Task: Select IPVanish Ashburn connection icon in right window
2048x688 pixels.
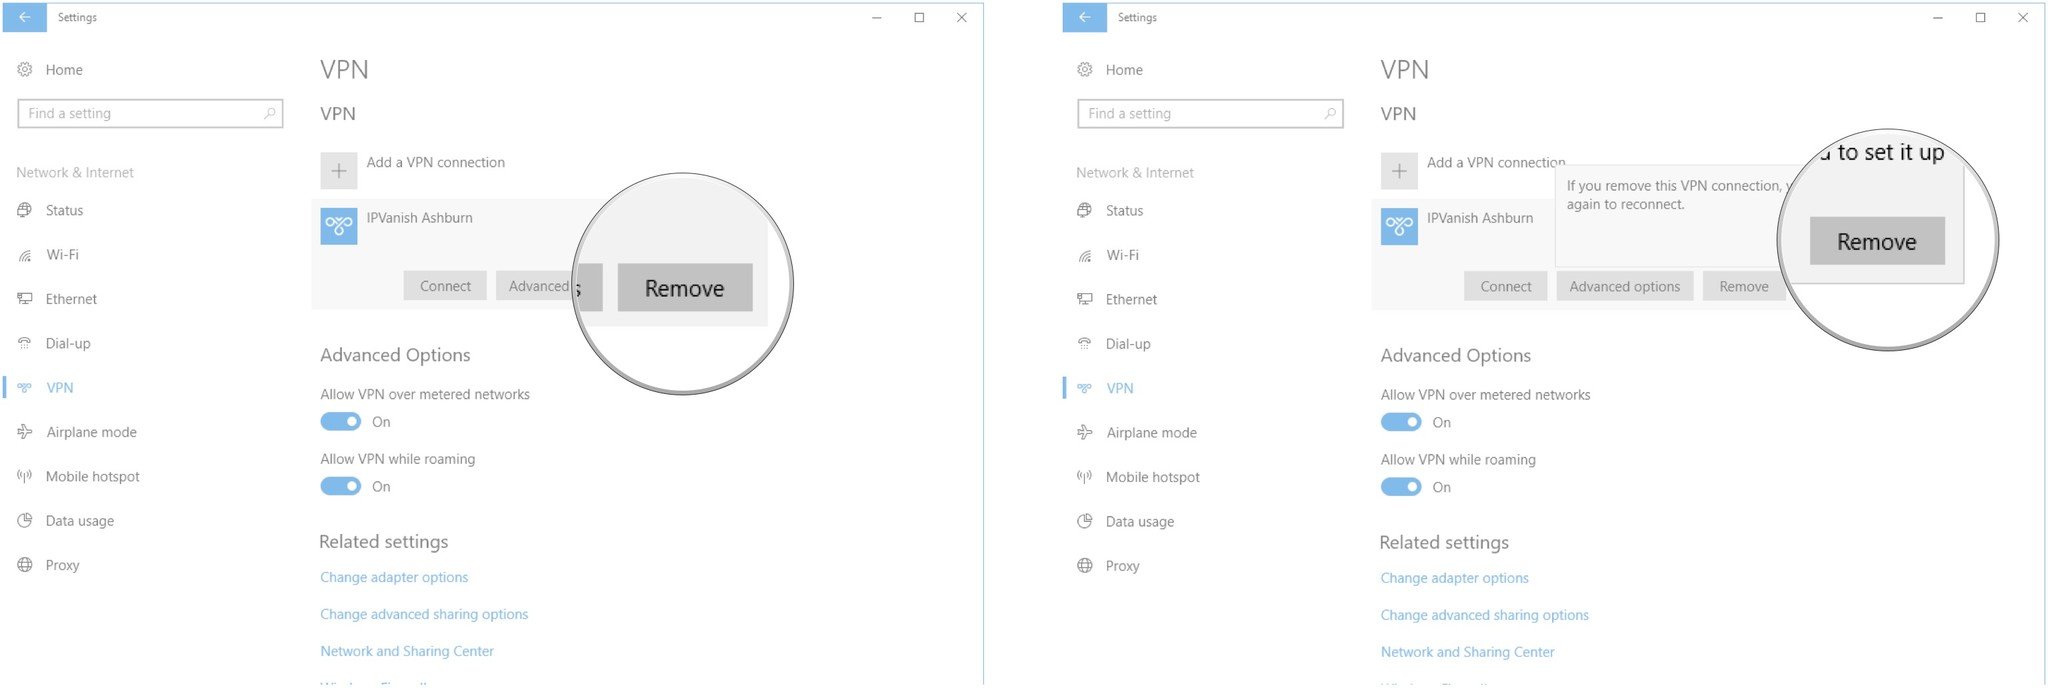Action: [x=1399, y=226]
